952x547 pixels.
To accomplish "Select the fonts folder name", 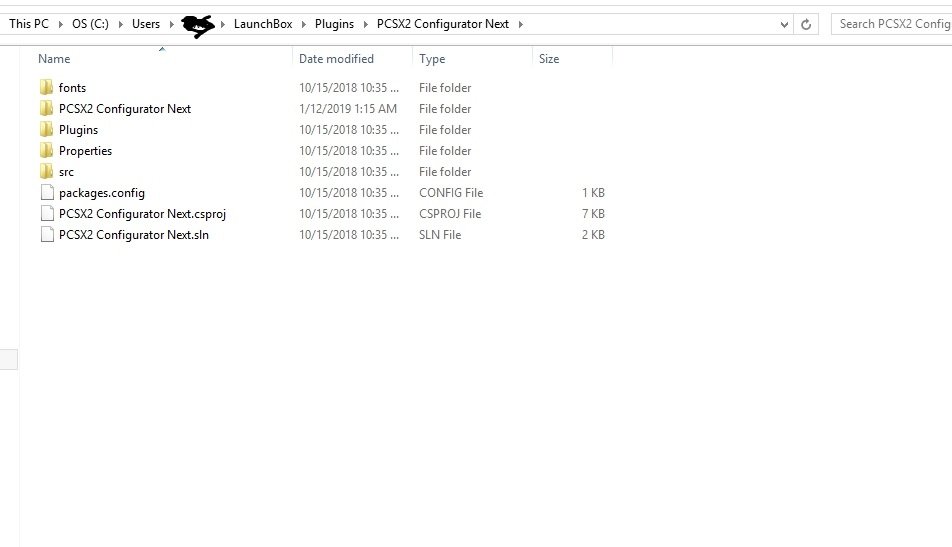I will tap(72, 87).
